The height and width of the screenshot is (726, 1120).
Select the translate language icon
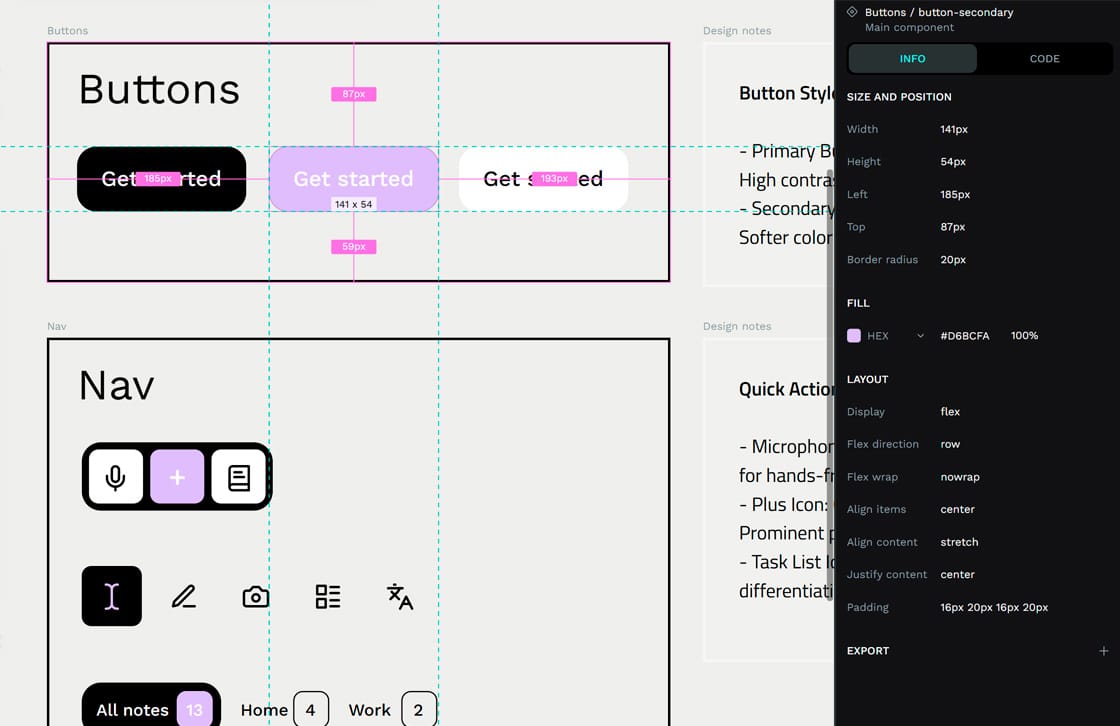tap(400, 597)
